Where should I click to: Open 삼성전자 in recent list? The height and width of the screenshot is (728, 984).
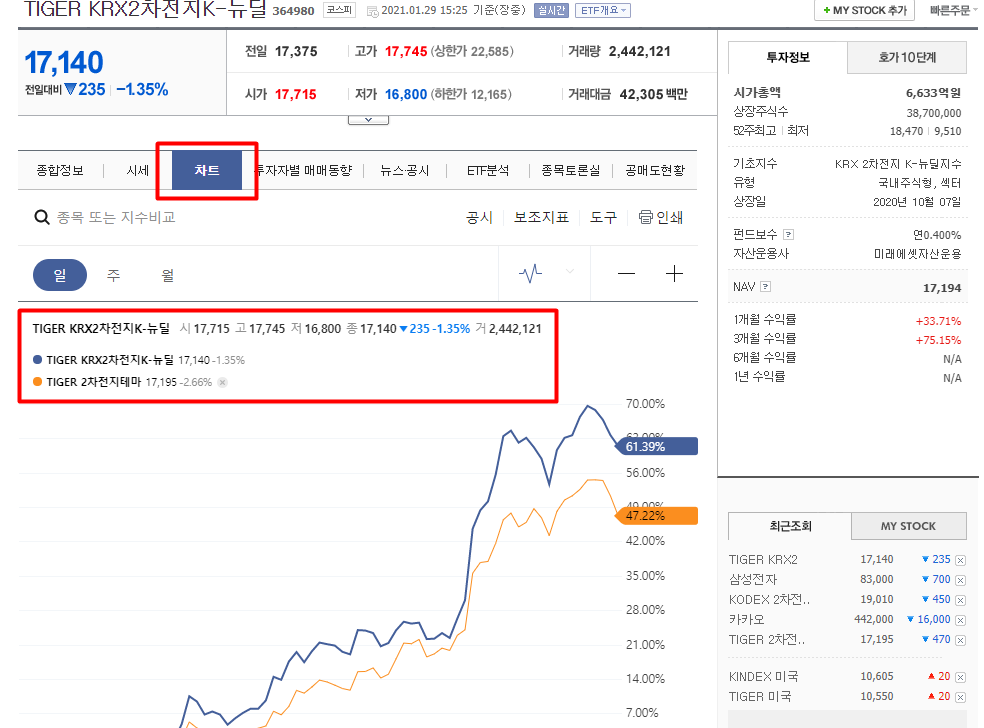pyautogui.click(x=752, y=579)
